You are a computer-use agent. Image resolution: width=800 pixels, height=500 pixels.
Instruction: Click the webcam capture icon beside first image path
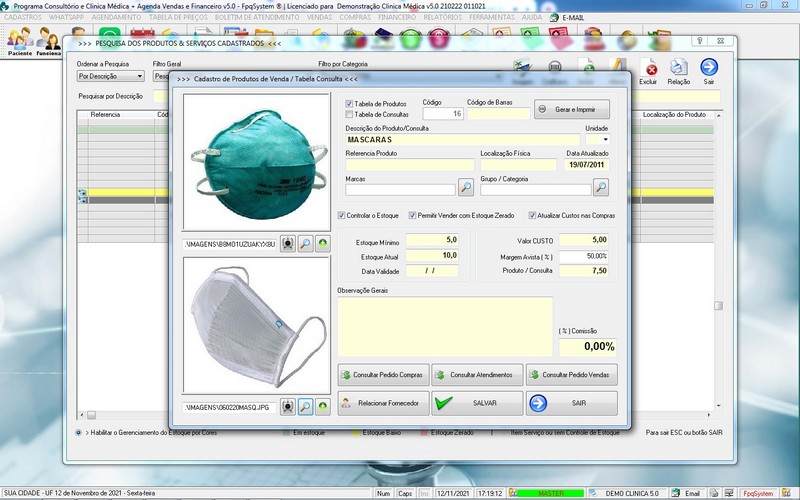pos(288,244)
